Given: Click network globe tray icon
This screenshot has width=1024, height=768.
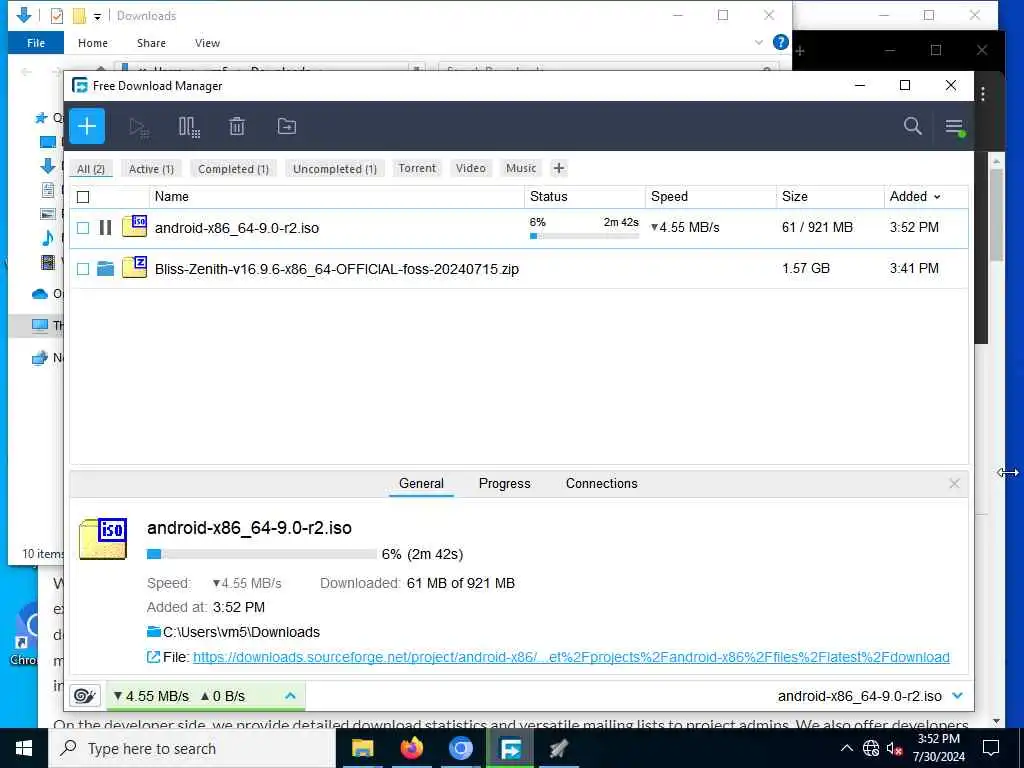Looking at the screenshot, I should (x=871, y=748).
